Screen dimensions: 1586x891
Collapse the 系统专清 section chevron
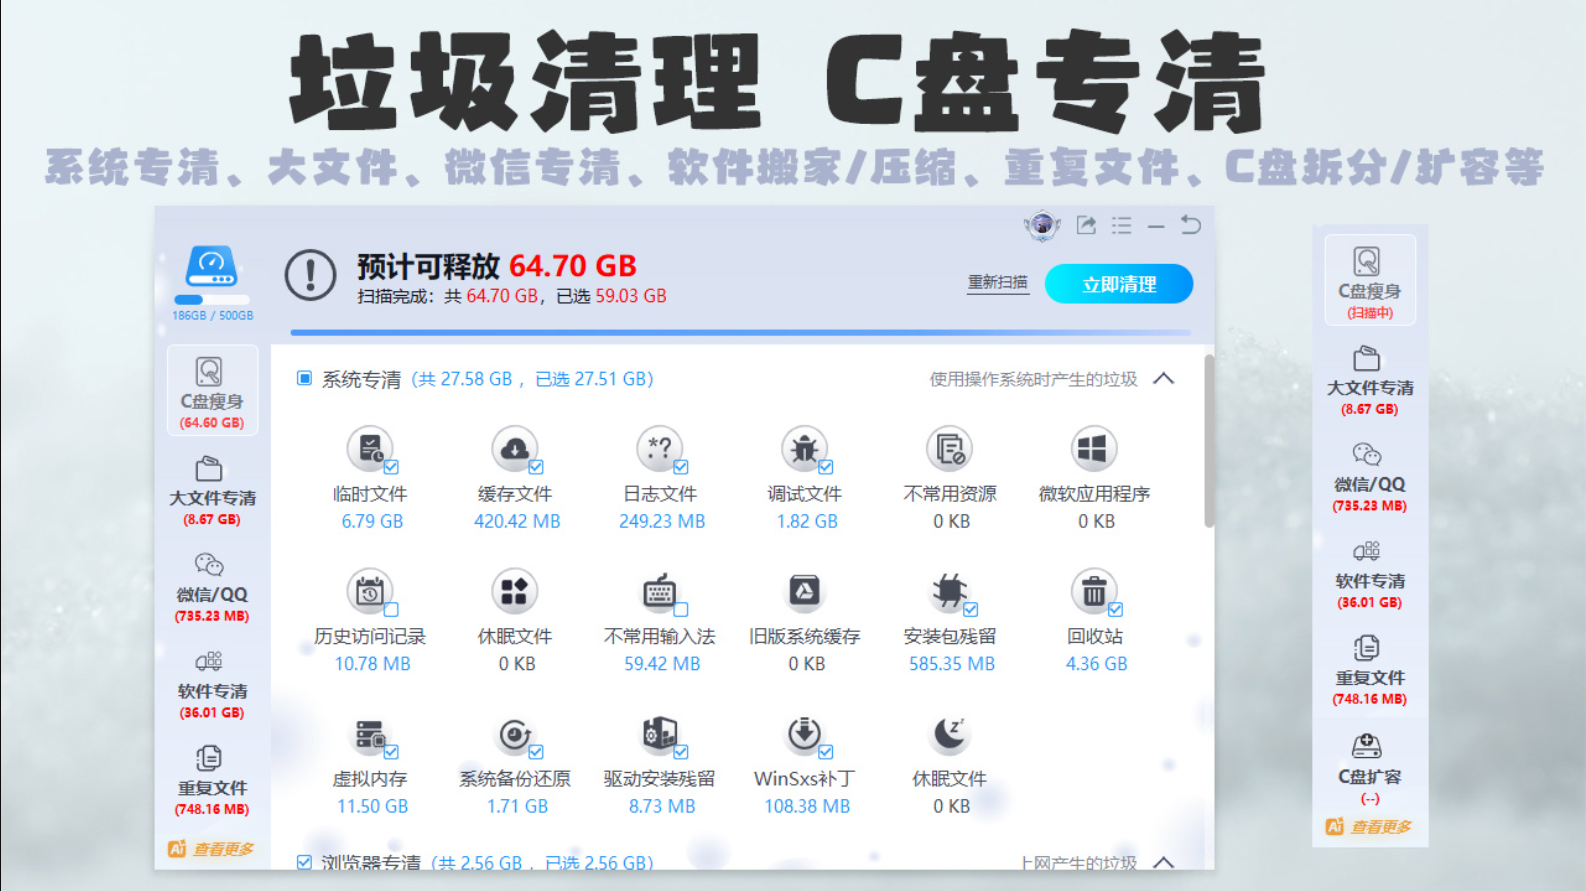point(1164,379)
